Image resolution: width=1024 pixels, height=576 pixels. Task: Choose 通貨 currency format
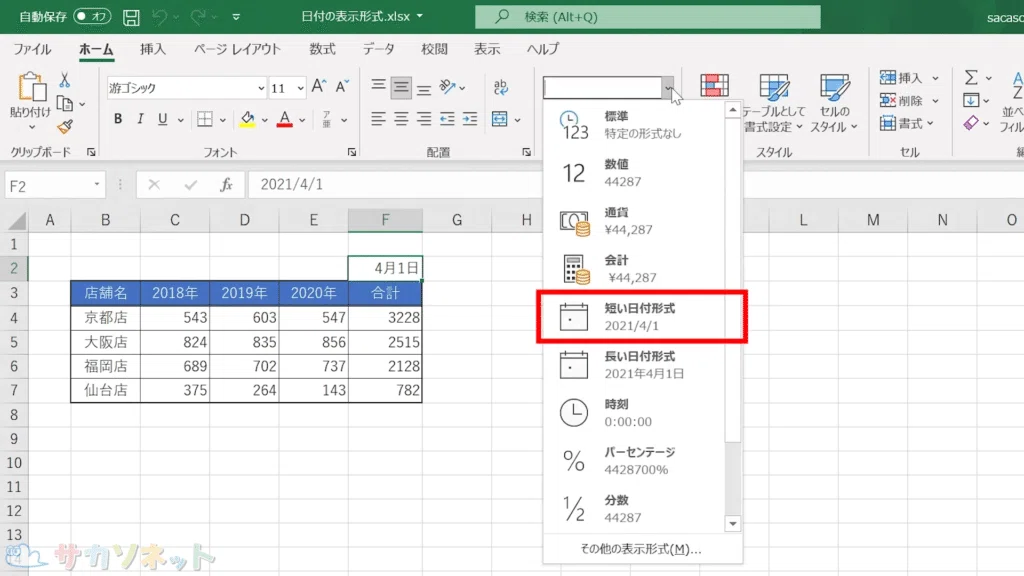633,221
